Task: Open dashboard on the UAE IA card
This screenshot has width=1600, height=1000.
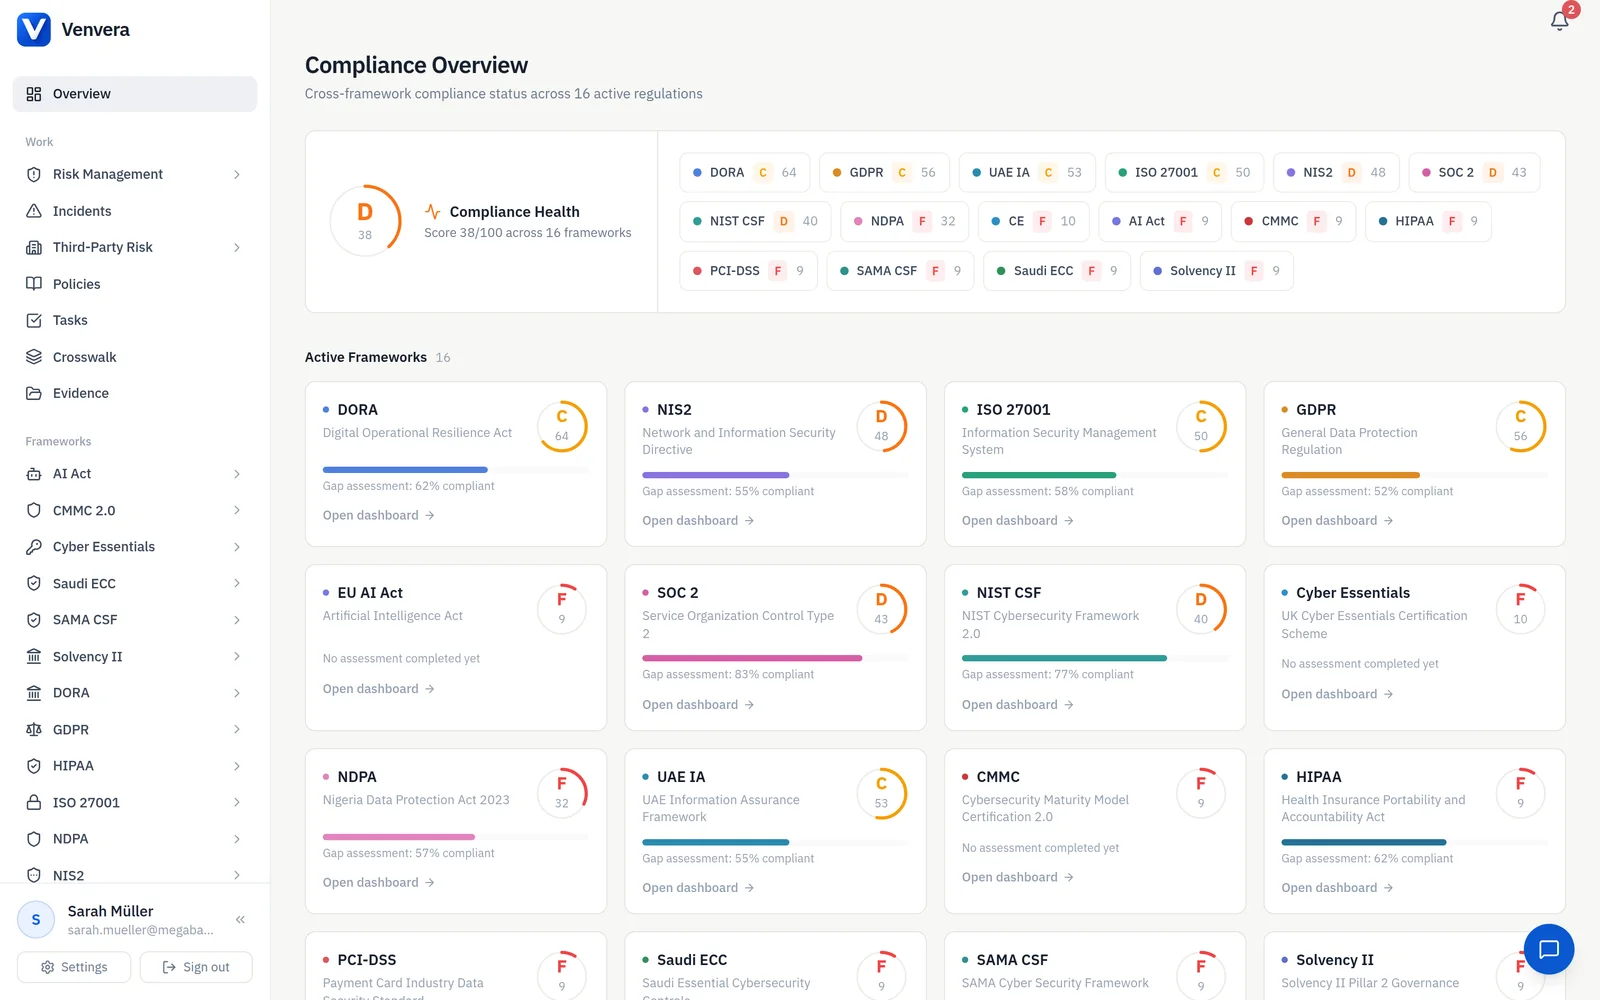Action: click(x=698, y=887)
